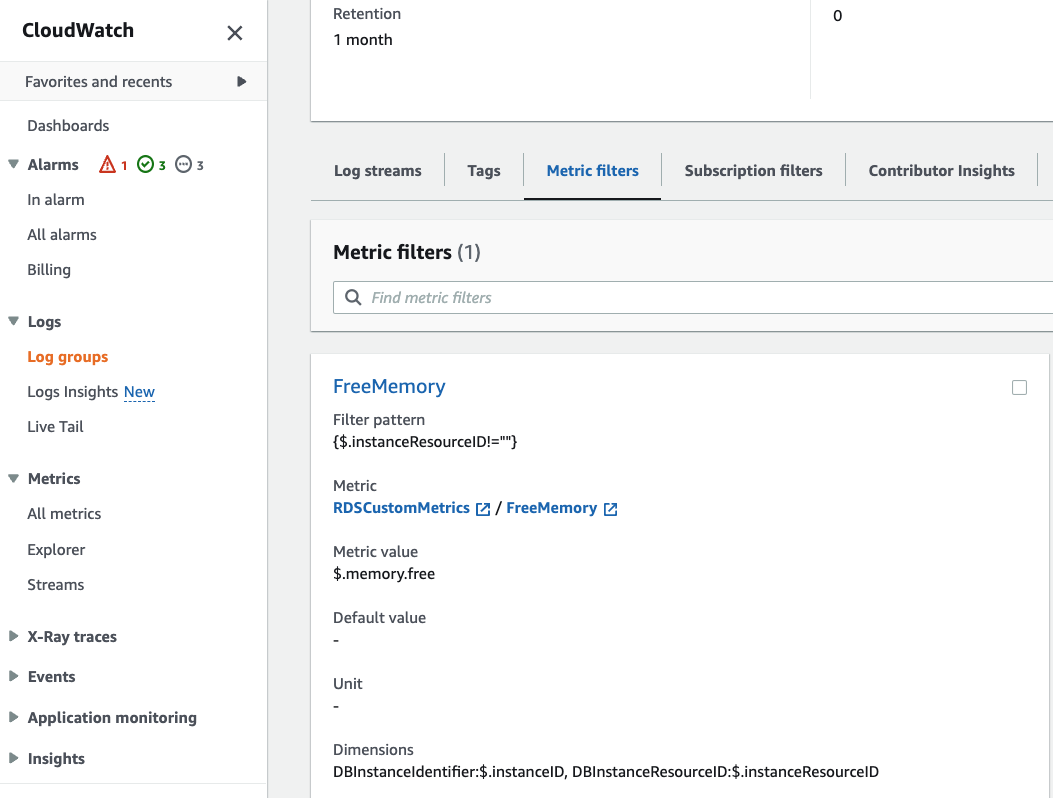
Task: Switch to the Tags tab
Action: pyautogui.click(x=484, y=171)
